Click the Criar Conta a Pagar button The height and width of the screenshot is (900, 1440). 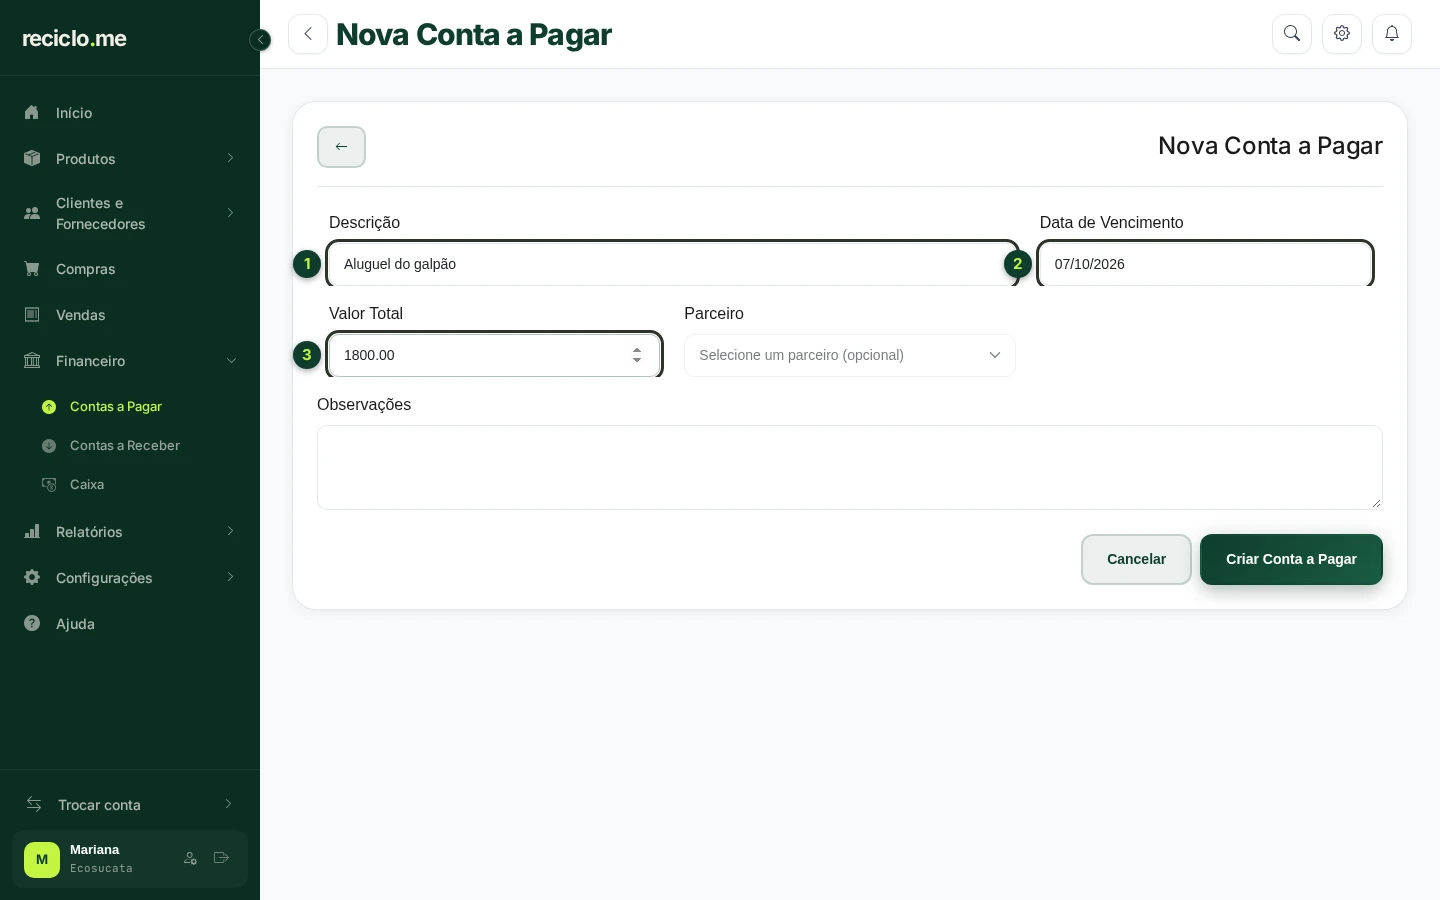[1291, 559]
